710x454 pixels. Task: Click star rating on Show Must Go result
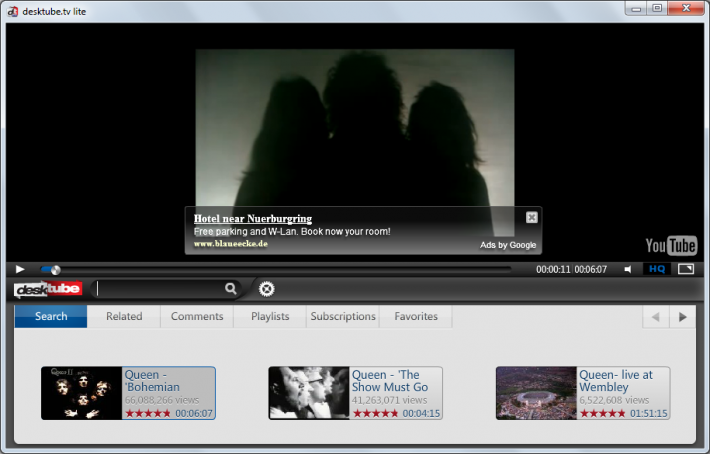[375, 413]
